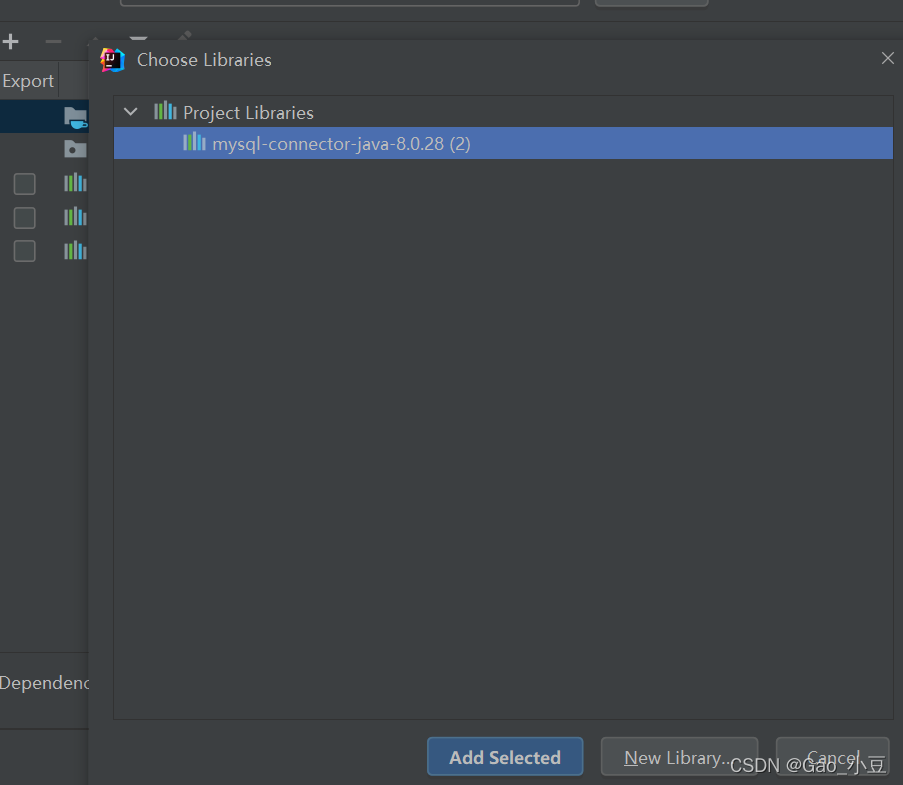The image size is (903, 785).
Task: Tick the first export checkbox in dependencies list
Action: click(x=24, y=184)
